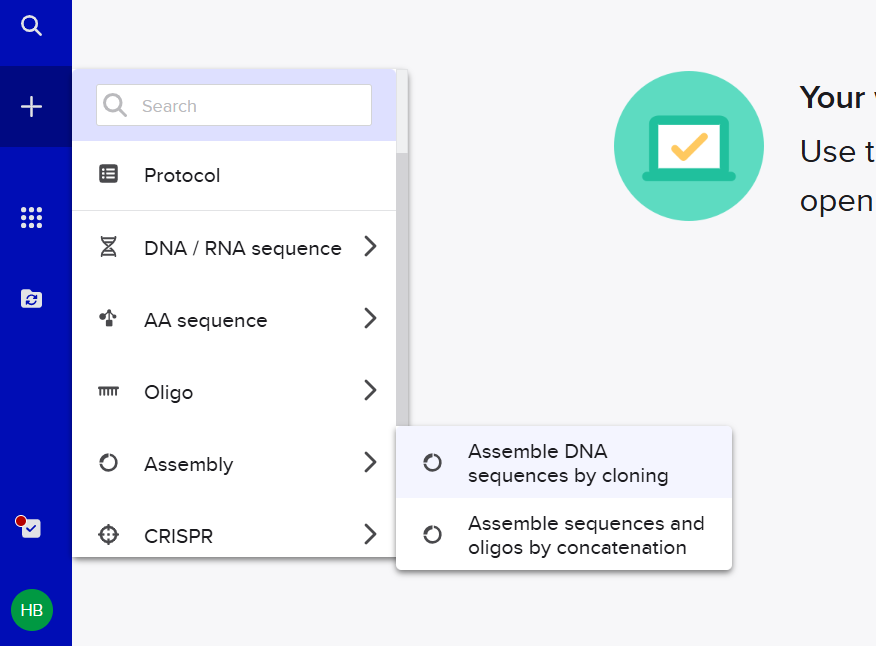This screenshot has height=646, width=876.
Task: Select the Protocol menu entry
Action: 234,175
